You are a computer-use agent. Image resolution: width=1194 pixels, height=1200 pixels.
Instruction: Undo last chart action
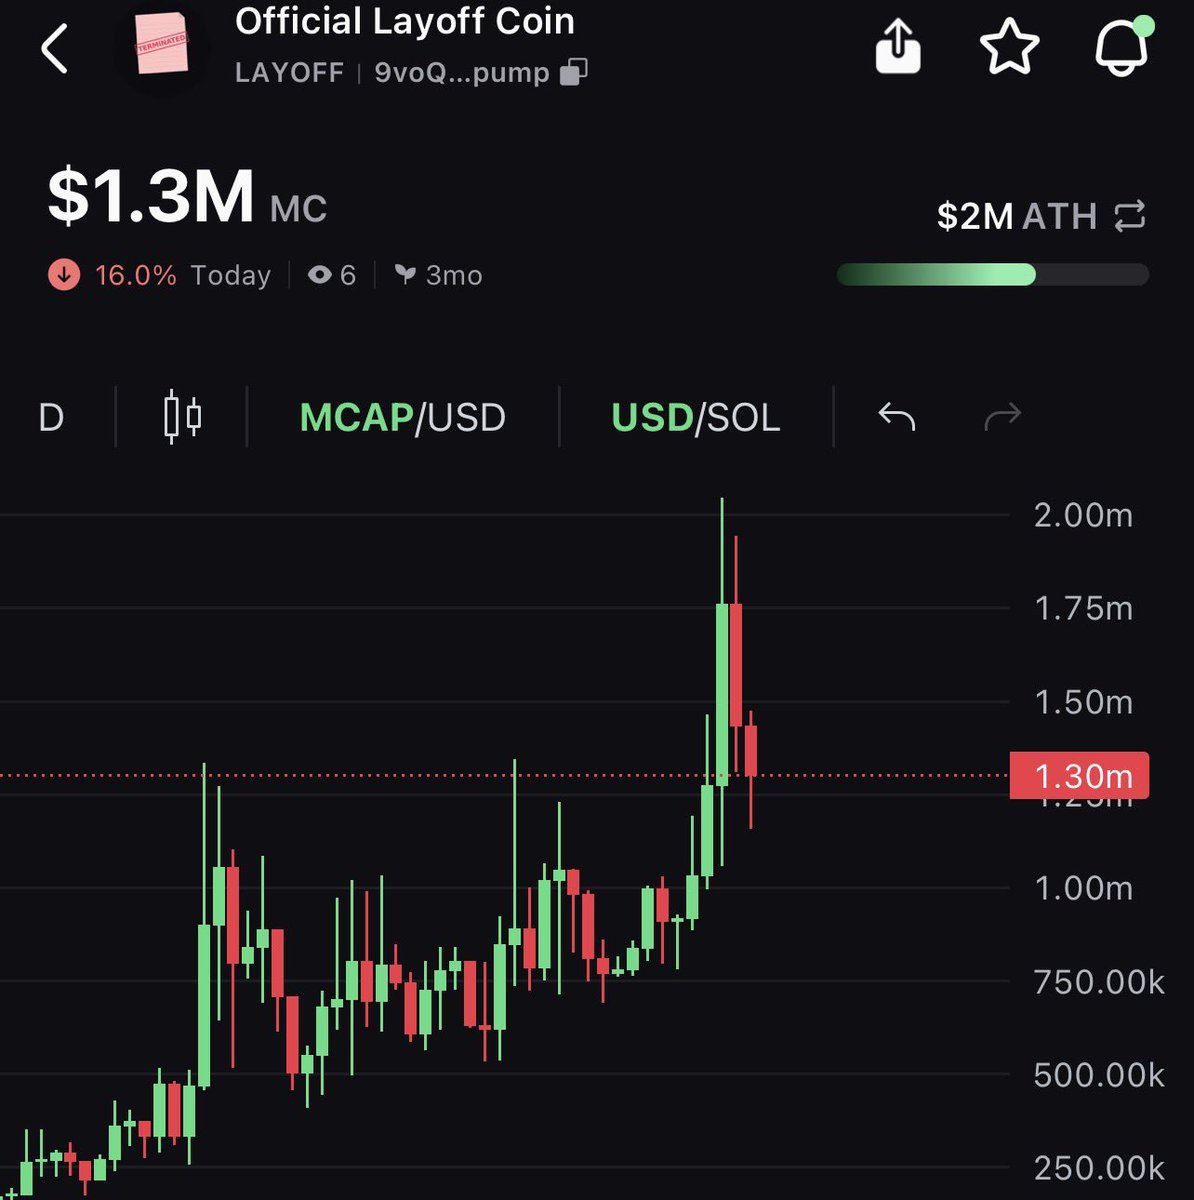896,416
